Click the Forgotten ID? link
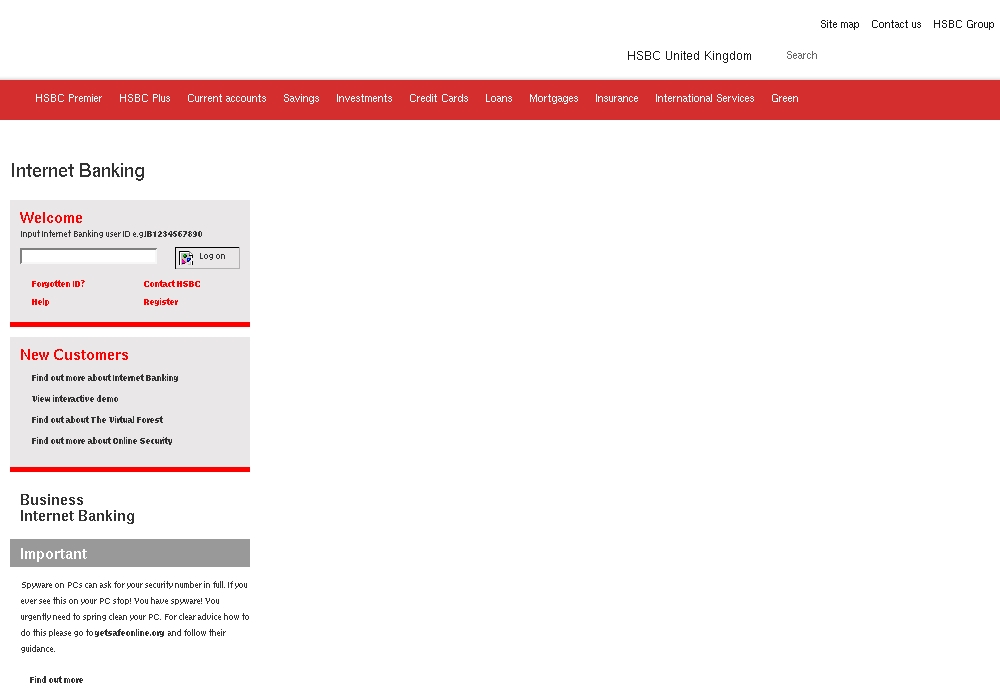1000x698 pixels. click(58, 284)
